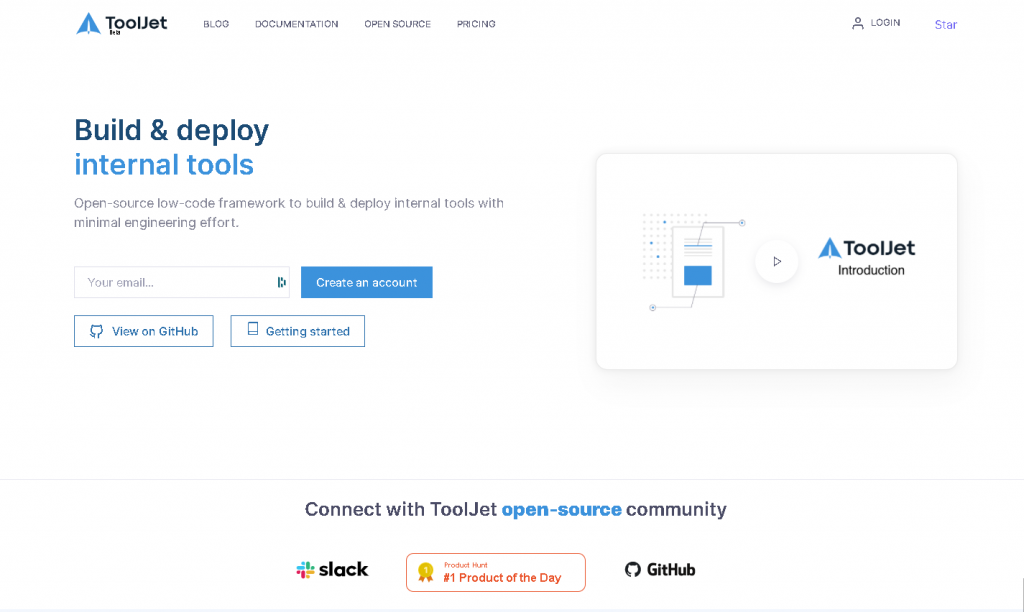Go to the Open Source page
The width and height of the screenshot is (1024, 612).
[398, 24]
